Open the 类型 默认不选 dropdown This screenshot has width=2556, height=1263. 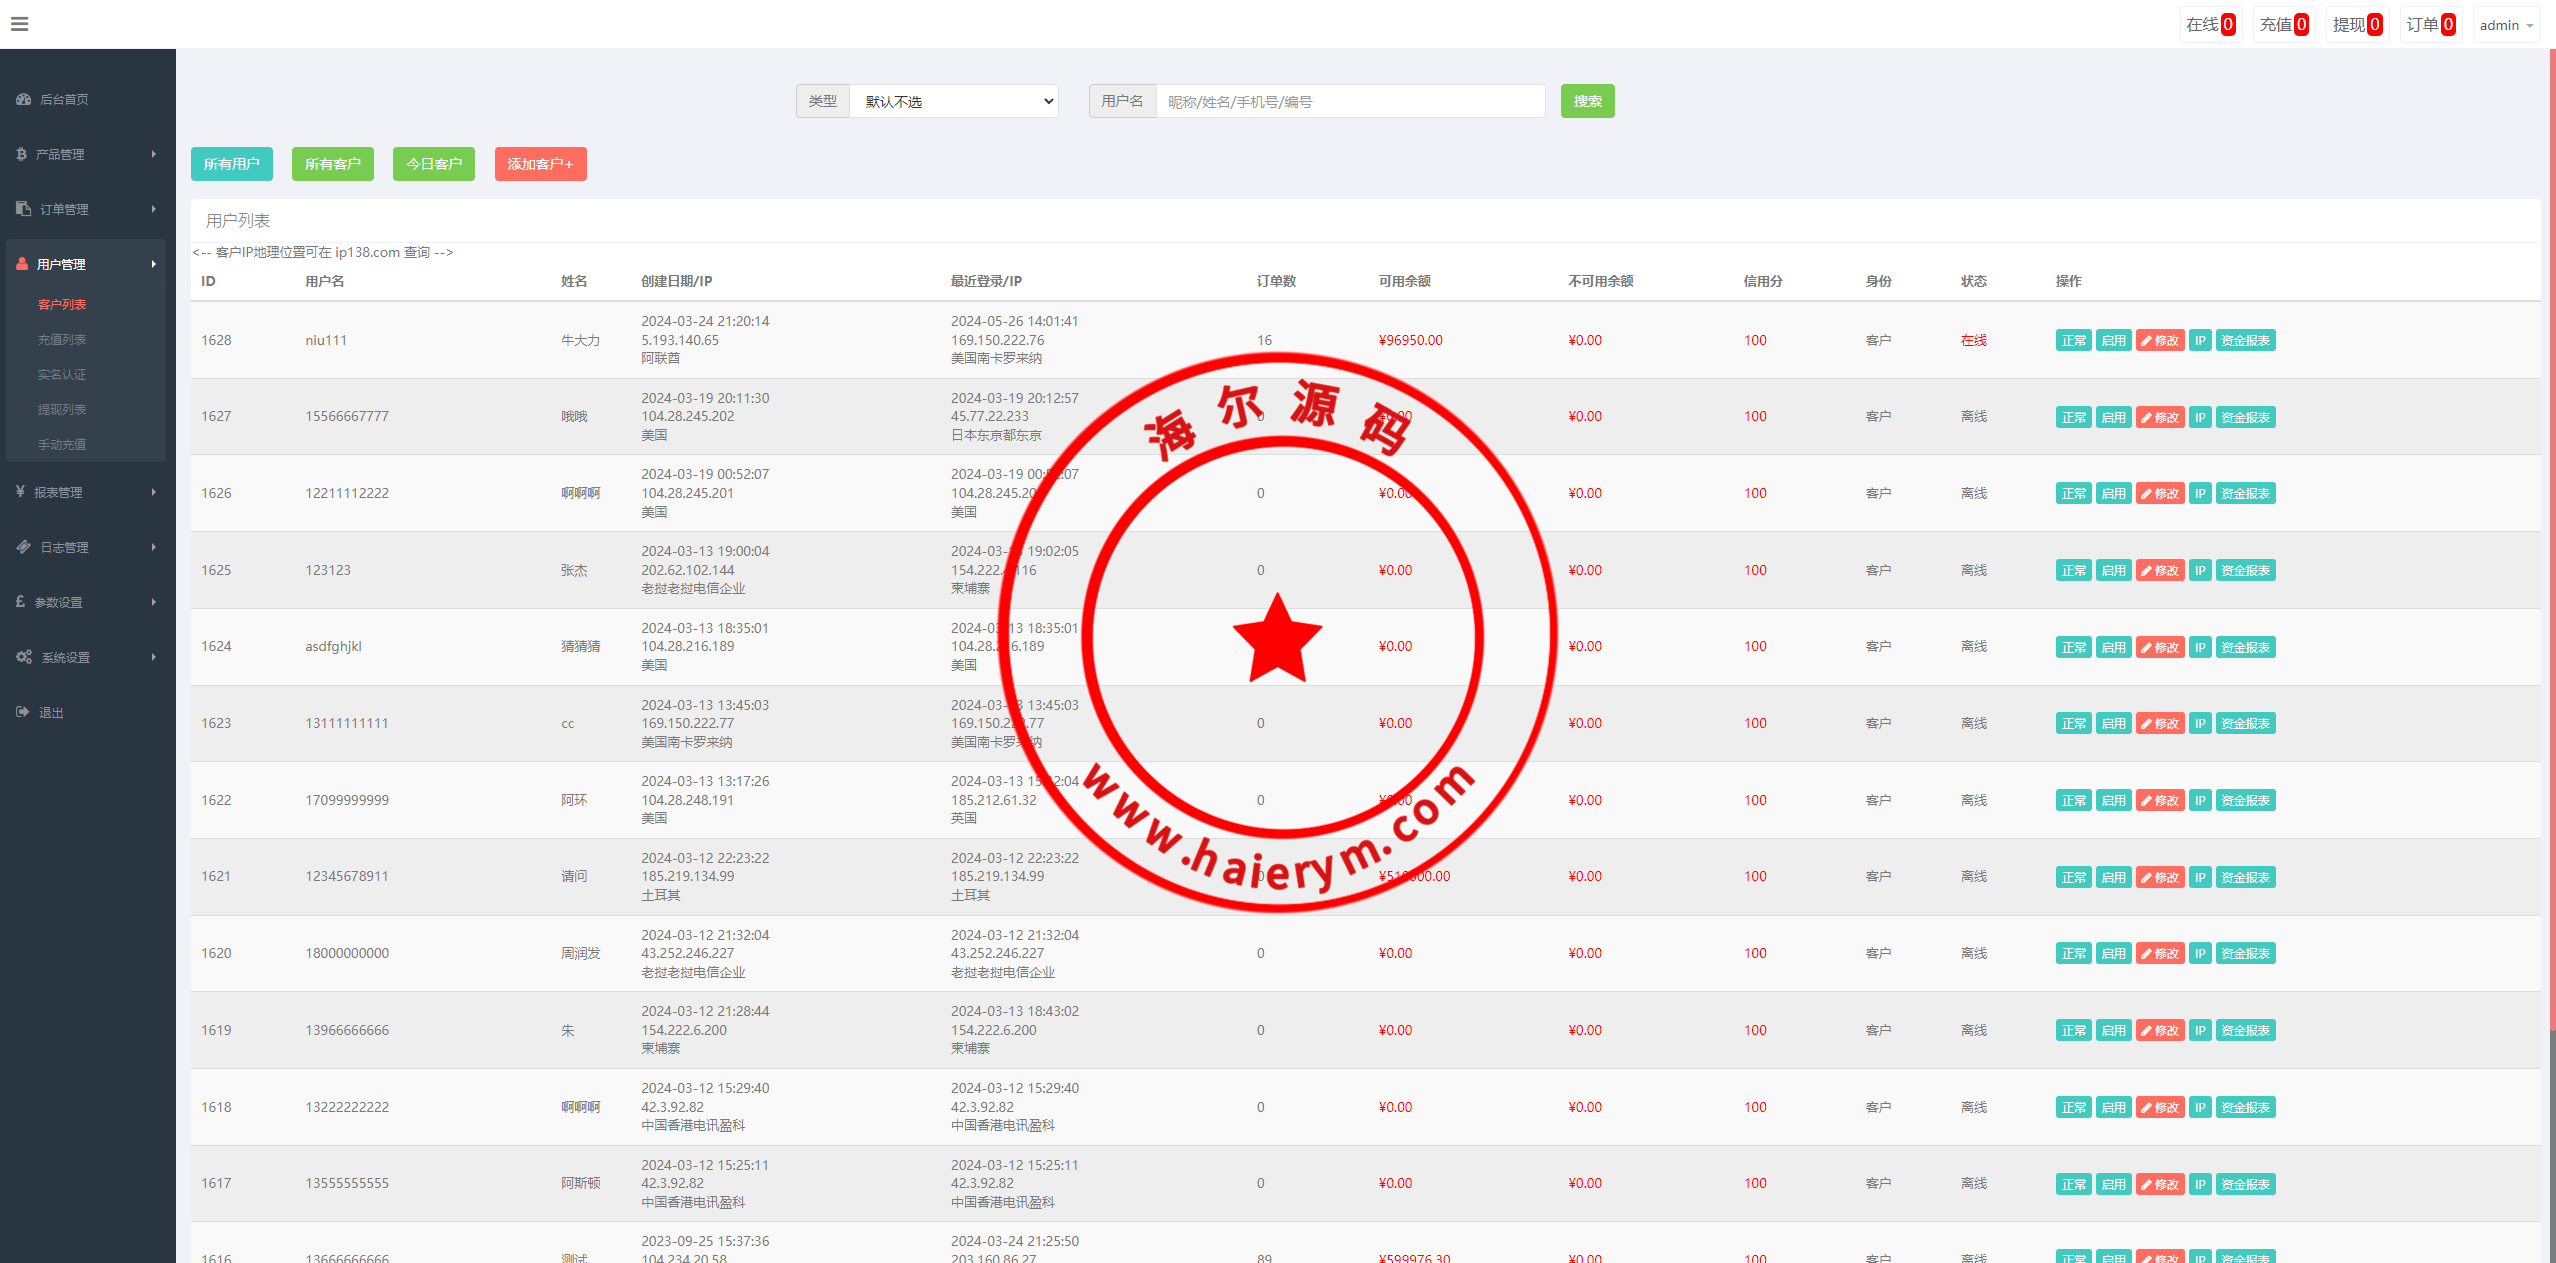pos(953,102)
